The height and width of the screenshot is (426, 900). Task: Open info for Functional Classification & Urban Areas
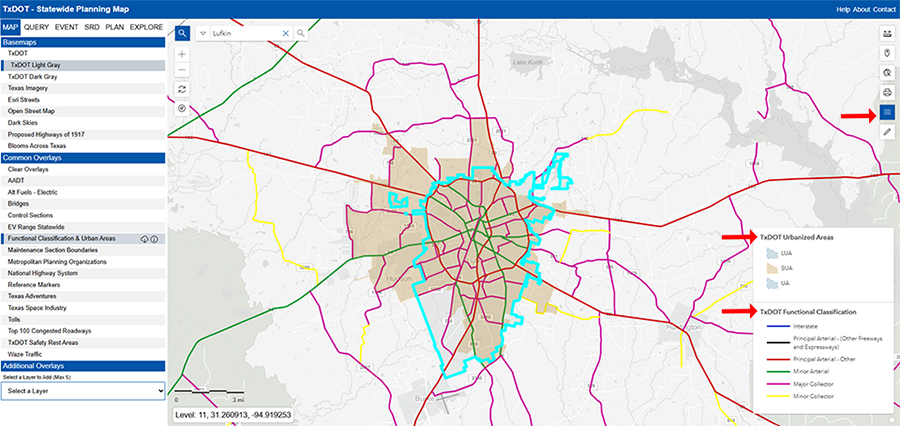coord(154,239)
